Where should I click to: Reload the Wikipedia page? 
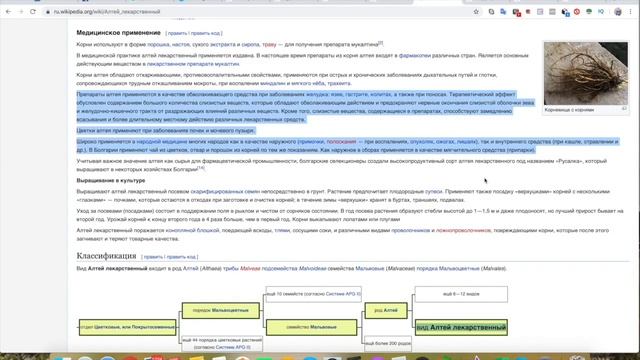coord(33,12)
